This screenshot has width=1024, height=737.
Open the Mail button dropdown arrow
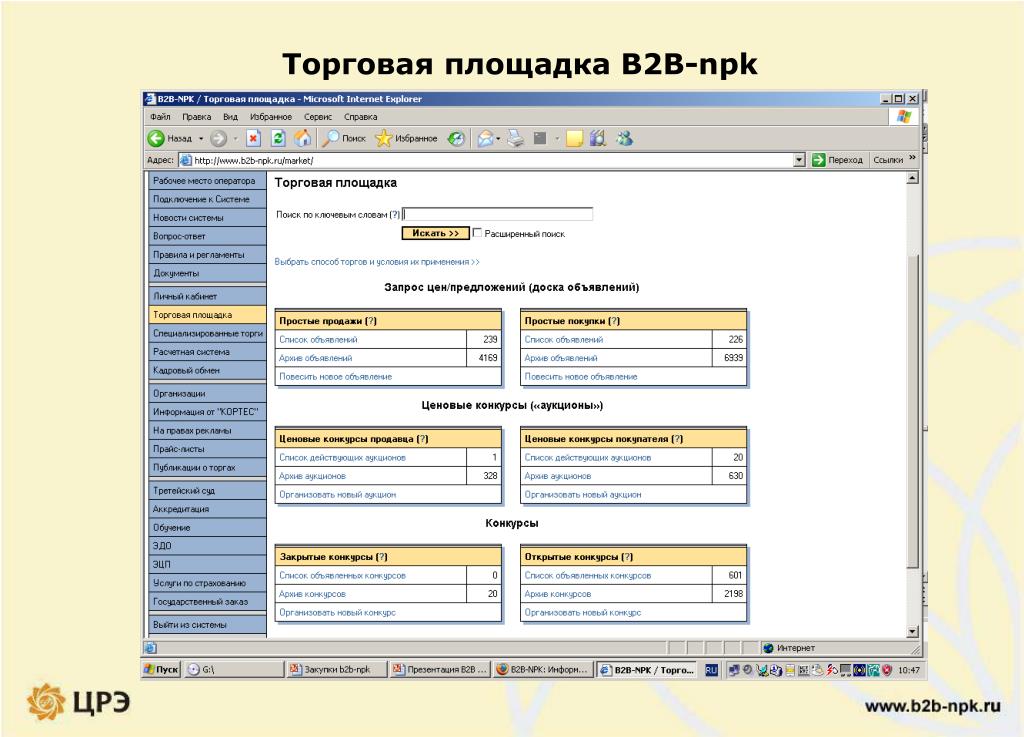498,138
